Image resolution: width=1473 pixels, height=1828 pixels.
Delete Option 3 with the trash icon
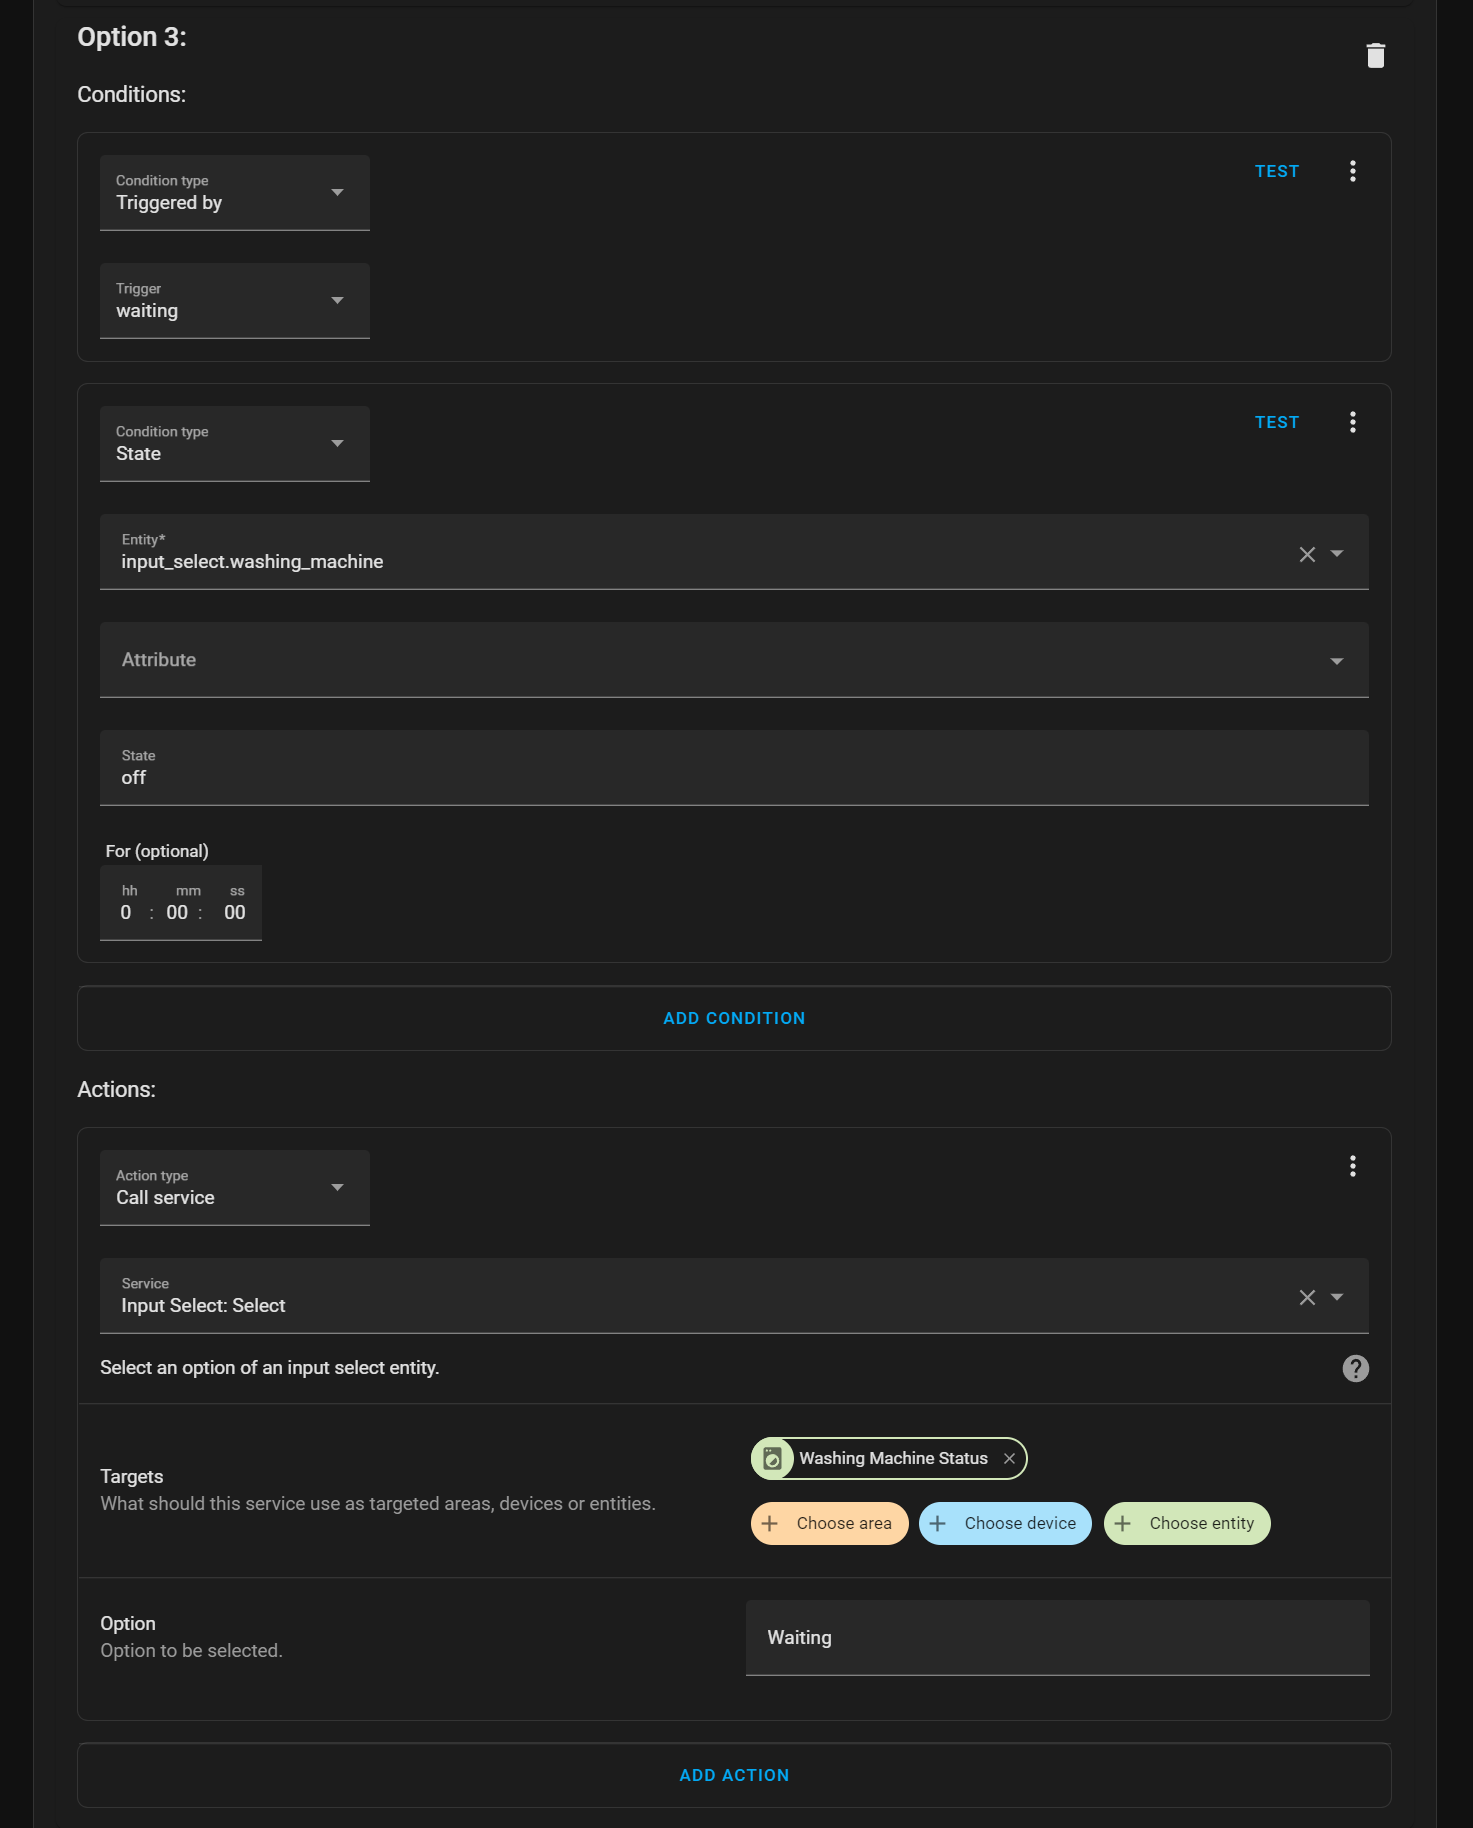(x=1375, y=55)
